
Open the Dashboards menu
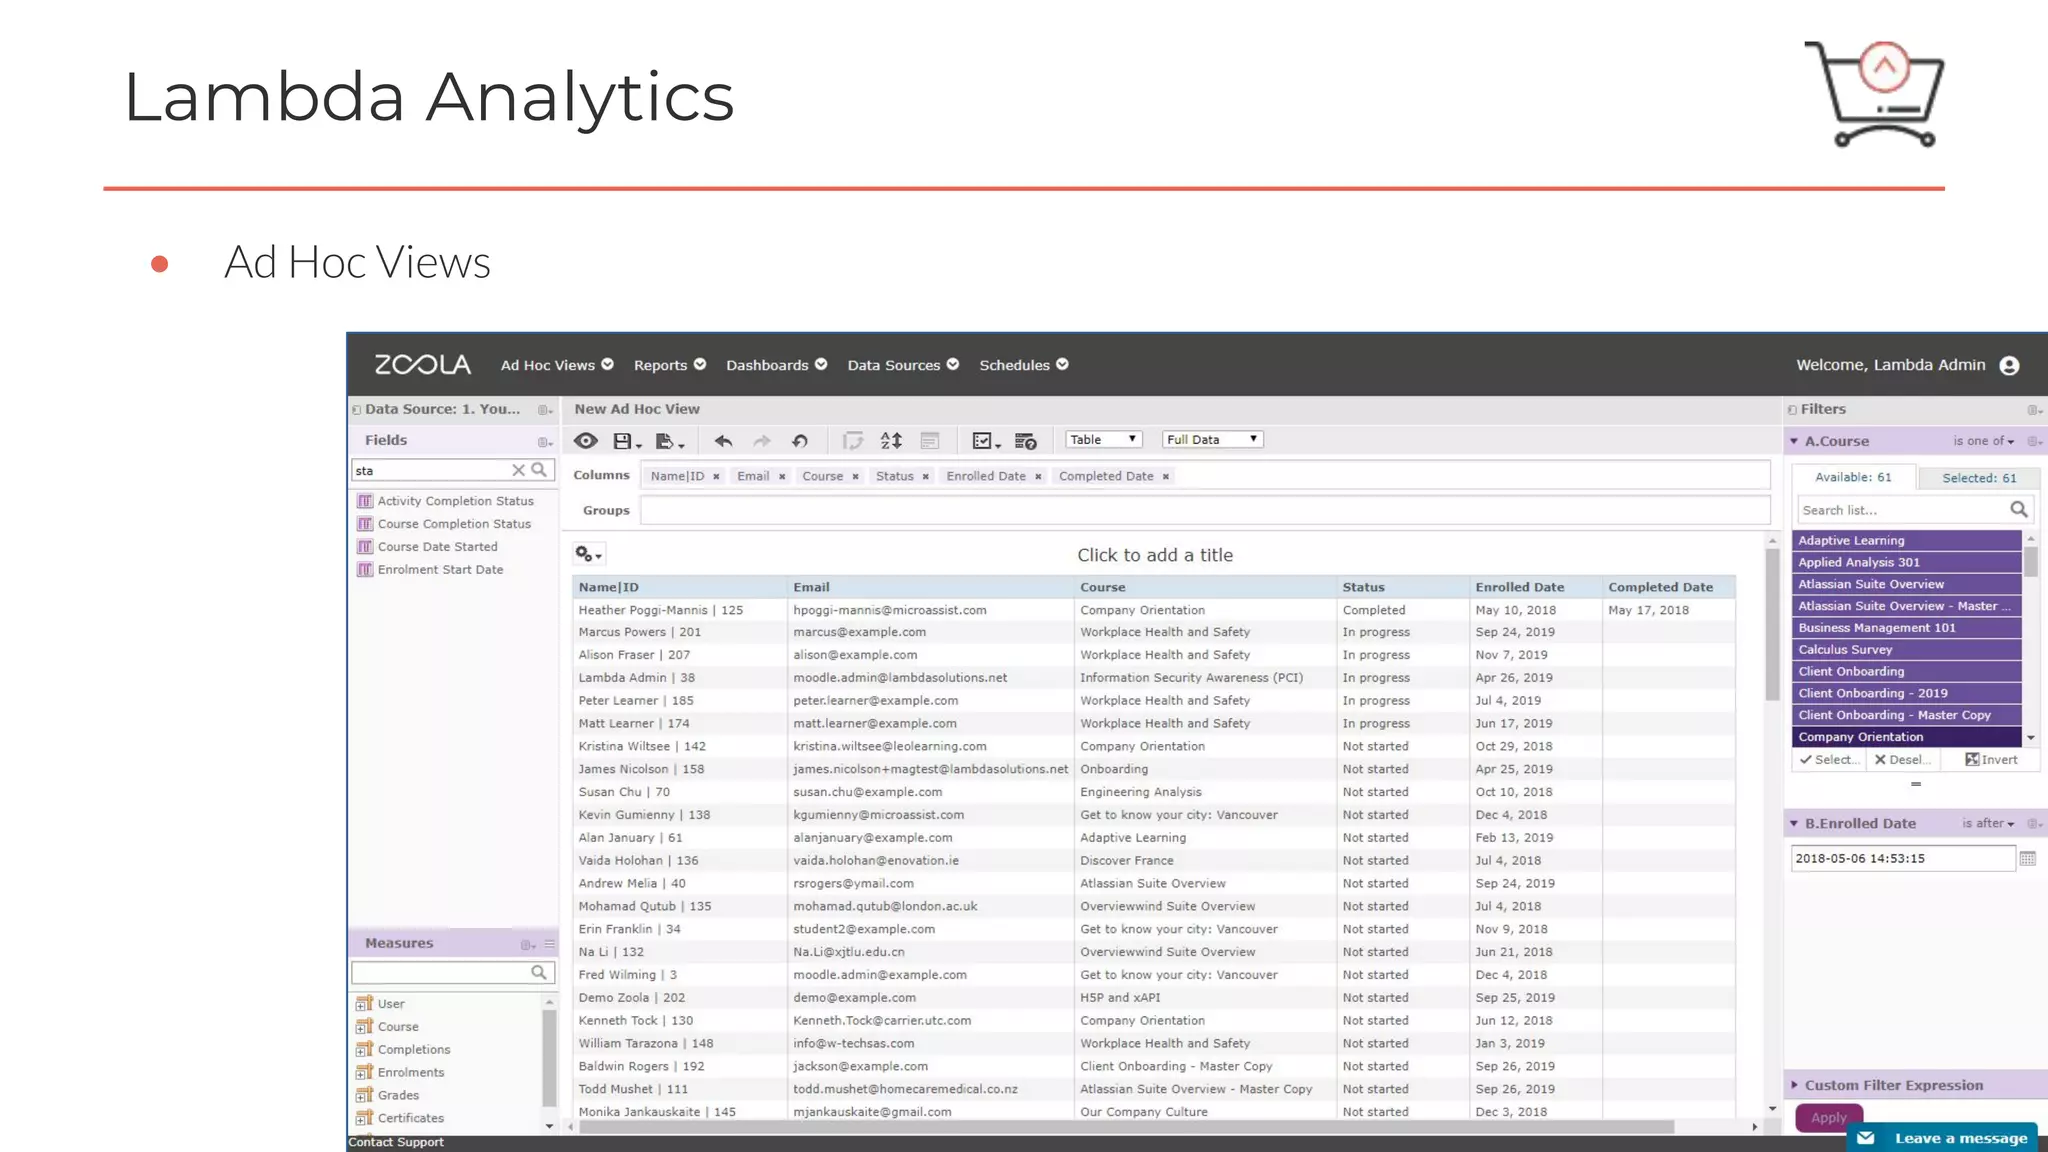click(776, 365)
